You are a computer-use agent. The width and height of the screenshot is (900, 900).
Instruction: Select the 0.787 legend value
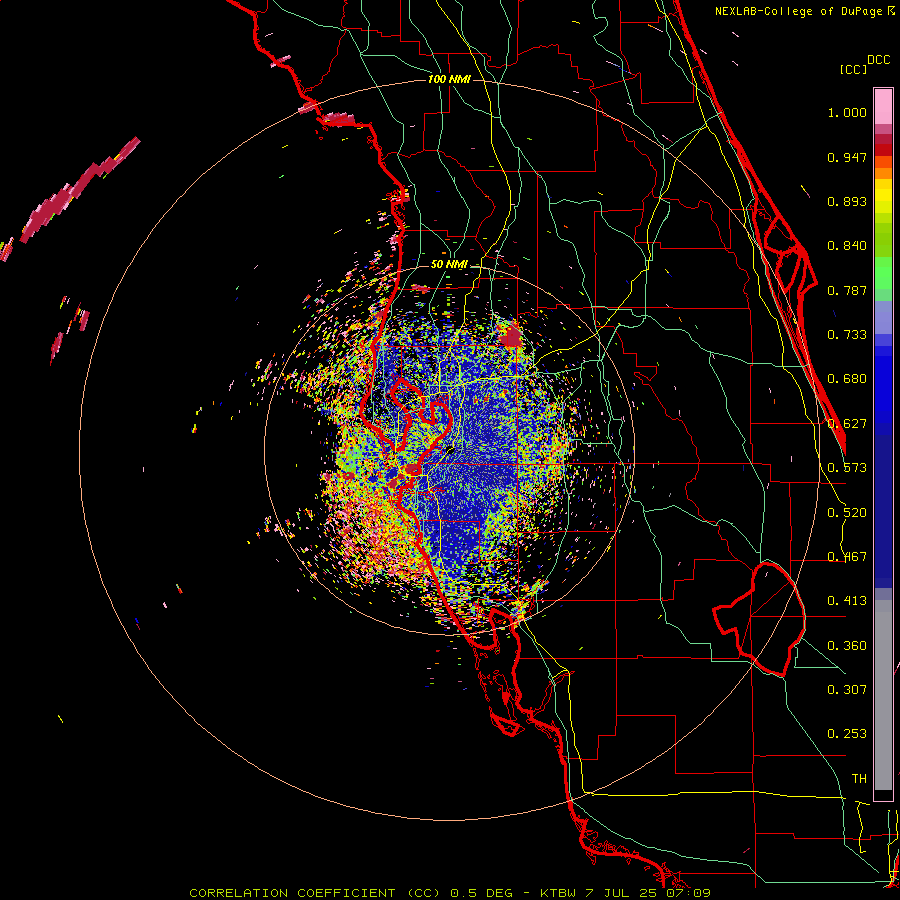(847, 290)
